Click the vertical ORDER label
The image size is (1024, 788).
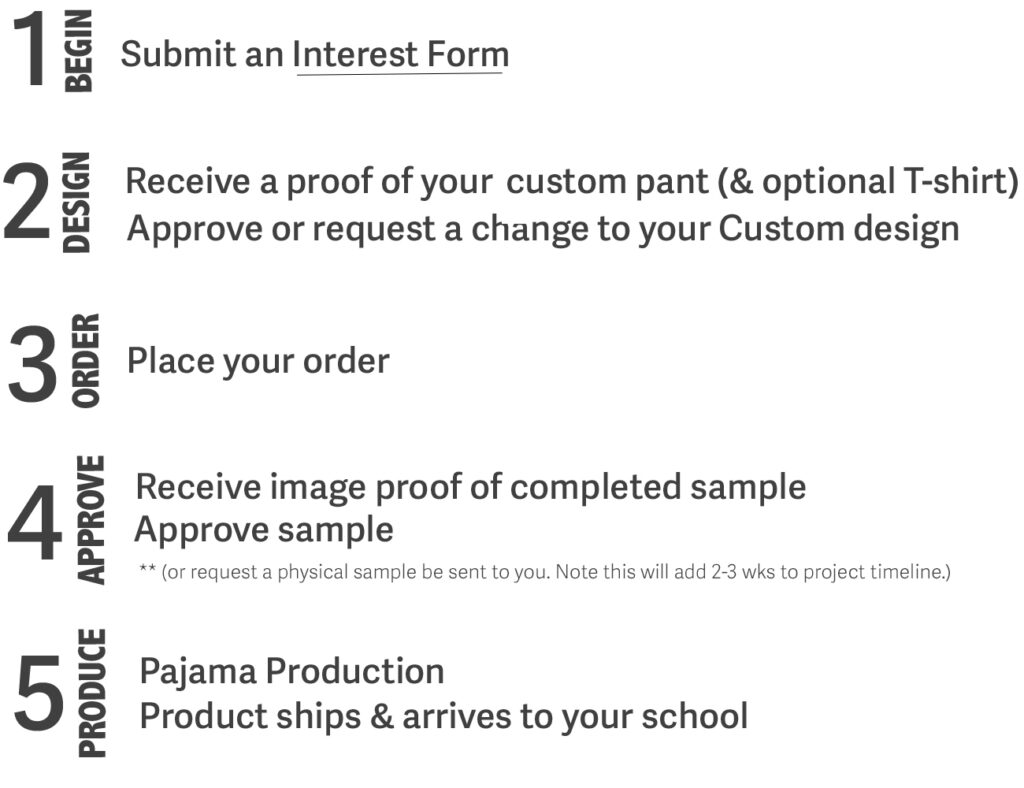tap(86, 360)
